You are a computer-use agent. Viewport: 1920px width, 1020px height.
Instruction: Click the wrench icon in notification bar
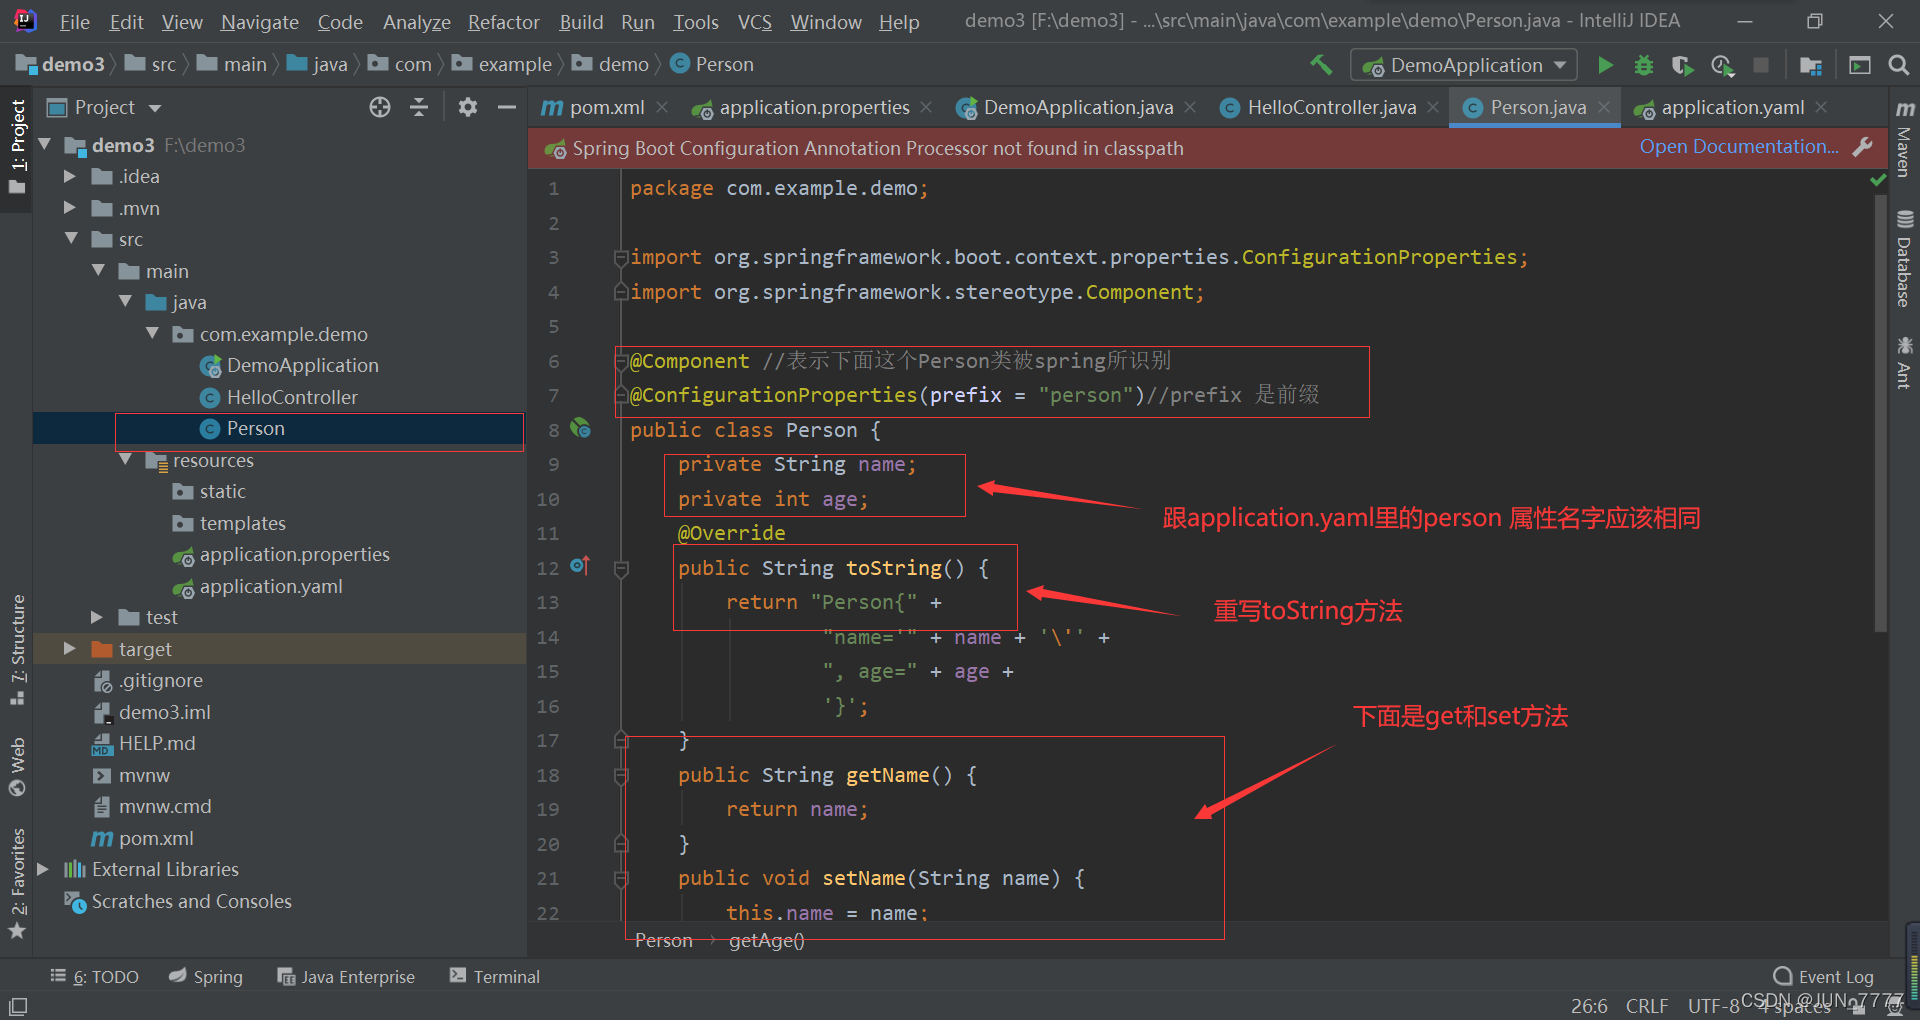(x=1862, y=147)
